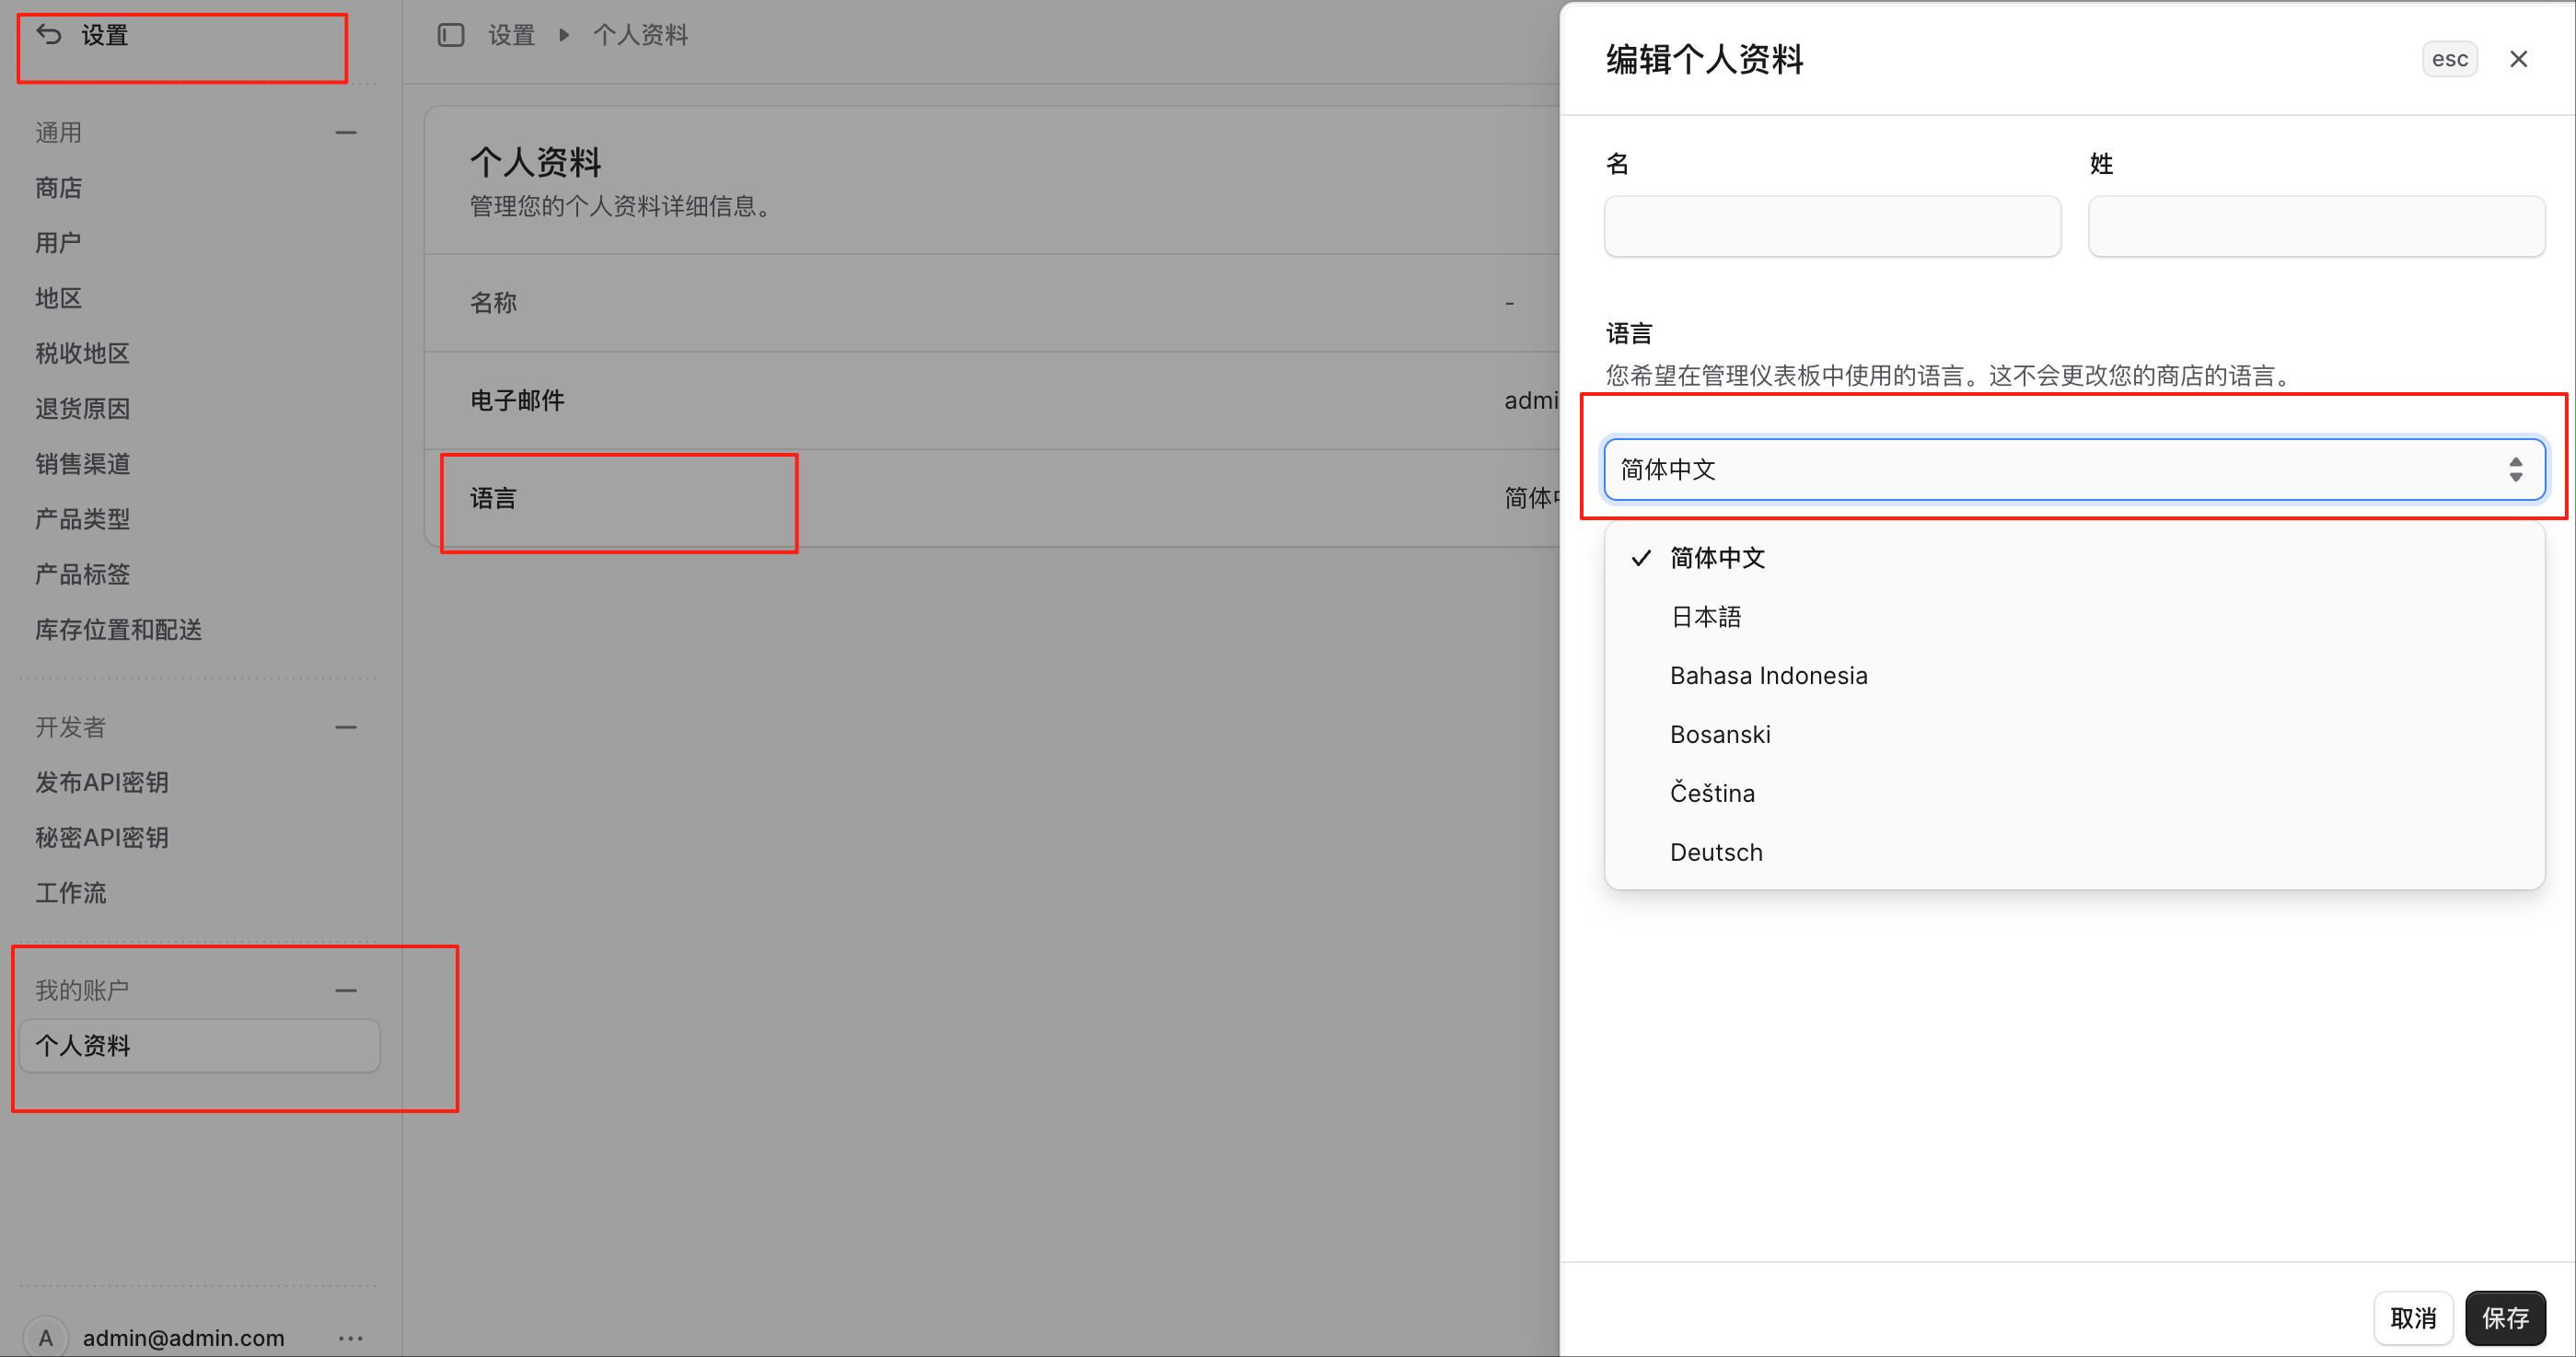
Task: Click the 电子邮件 row label
Action: (x=517, y=401)
